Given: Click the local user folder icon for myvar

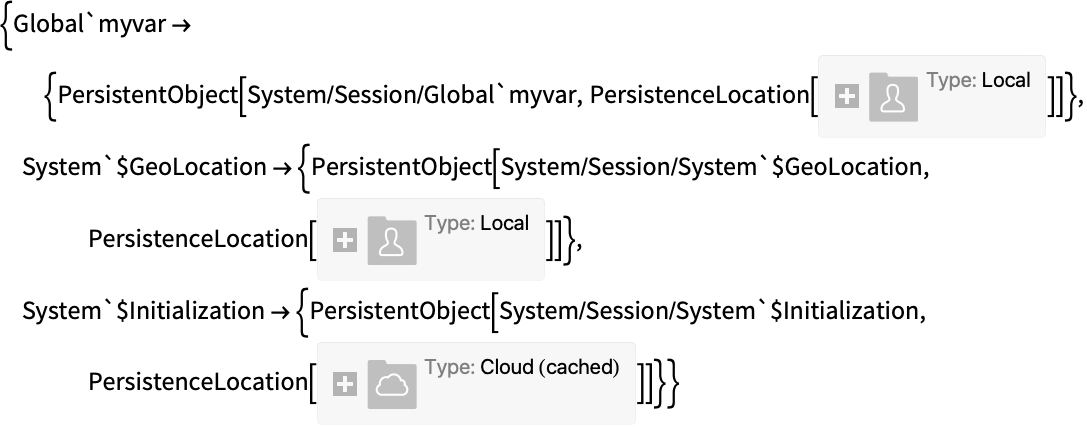Looking at the screenshot, I should click(894, 97).
